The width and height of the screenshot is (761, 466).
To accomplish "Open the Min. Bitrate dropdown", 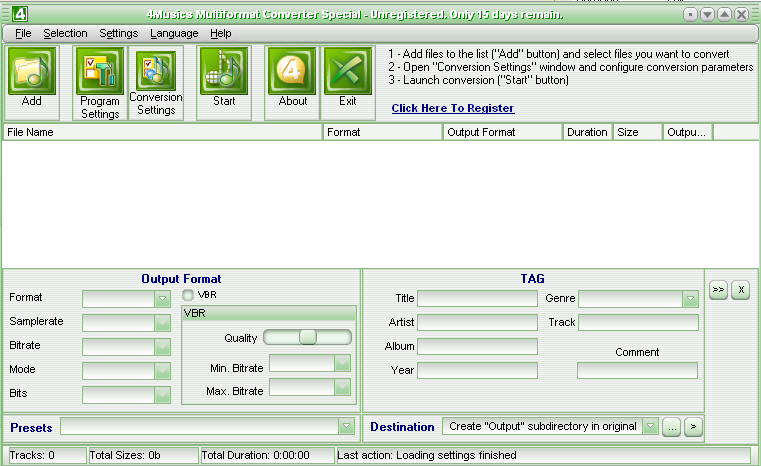I will pyautogui.click(x=342, y=363).
